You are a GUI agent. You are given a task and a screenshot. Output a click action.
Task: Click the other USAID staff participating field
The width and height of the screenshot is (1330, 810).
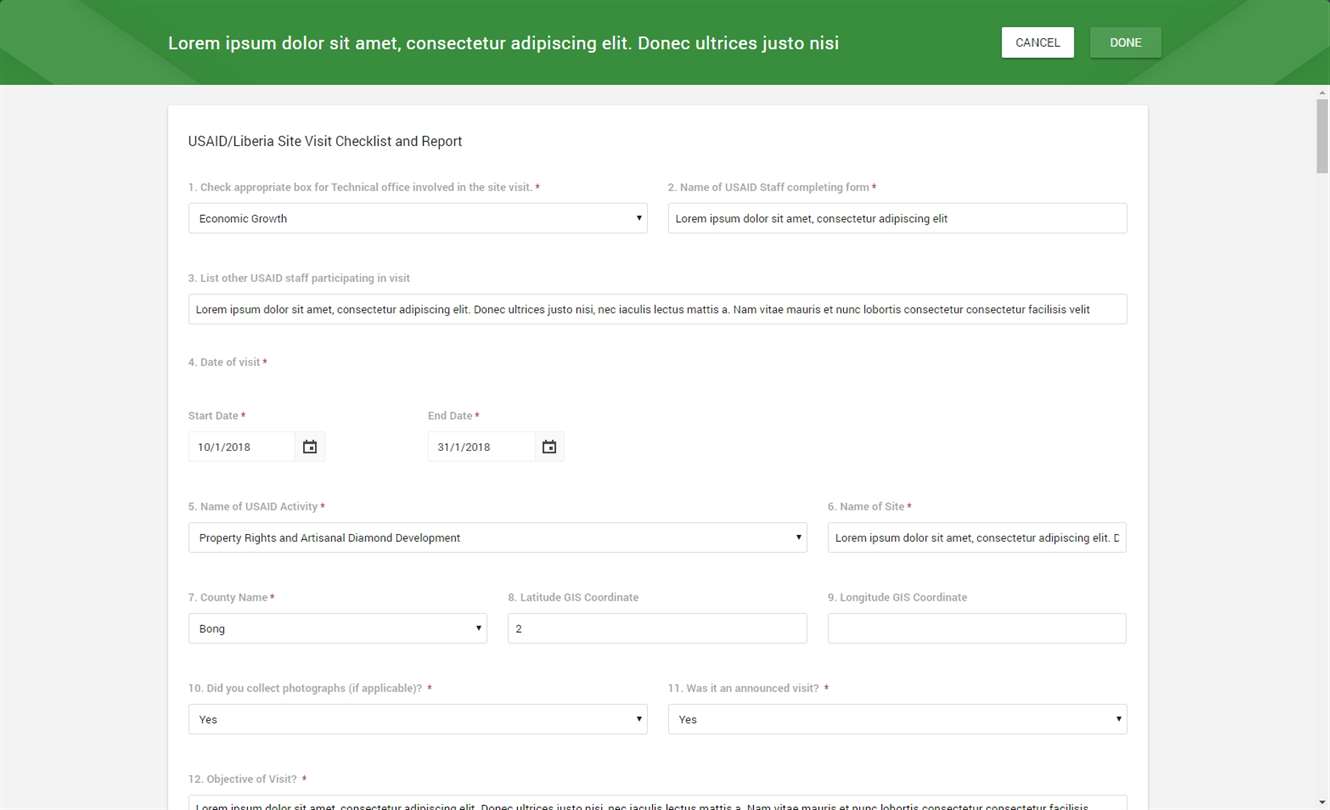pos(657,310)
